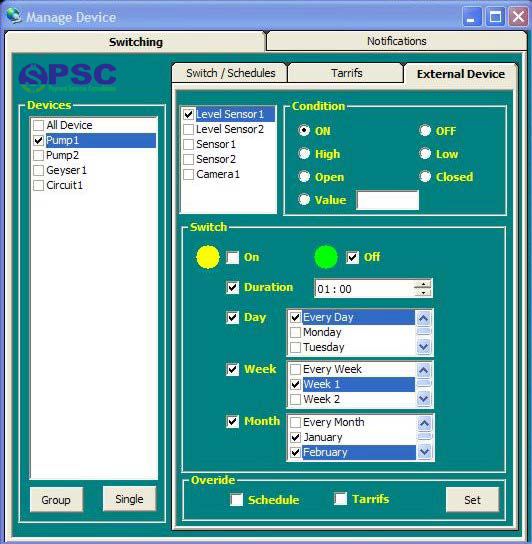The width and height of the screenshot is (532, 544).
Task: Enable the switch On checkbox
Action: click(232, 257)
